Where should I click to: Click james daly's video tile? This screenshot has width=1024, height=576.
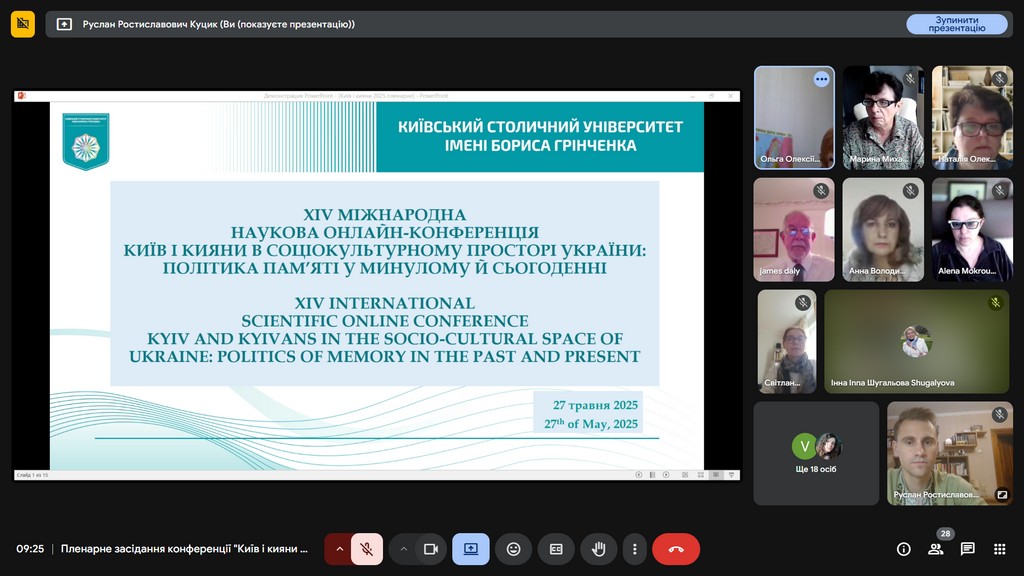[x=793, y=229]
